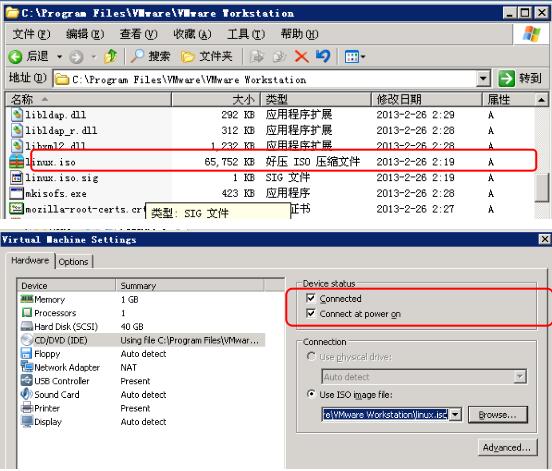Click the ISO image path input field
Image resolution: width=552 pixels, height=471 pixels.
pyautogui.click(x=385, y=415)
